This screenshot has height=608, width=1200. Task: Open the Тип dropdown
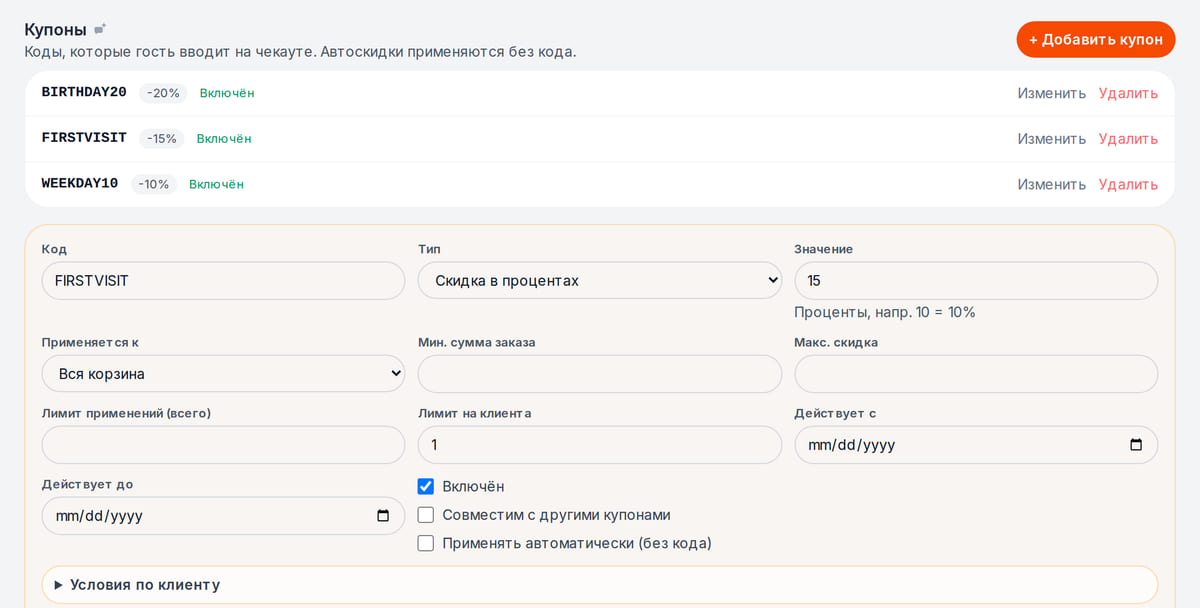pyautogui.click(x=600, y=281)
